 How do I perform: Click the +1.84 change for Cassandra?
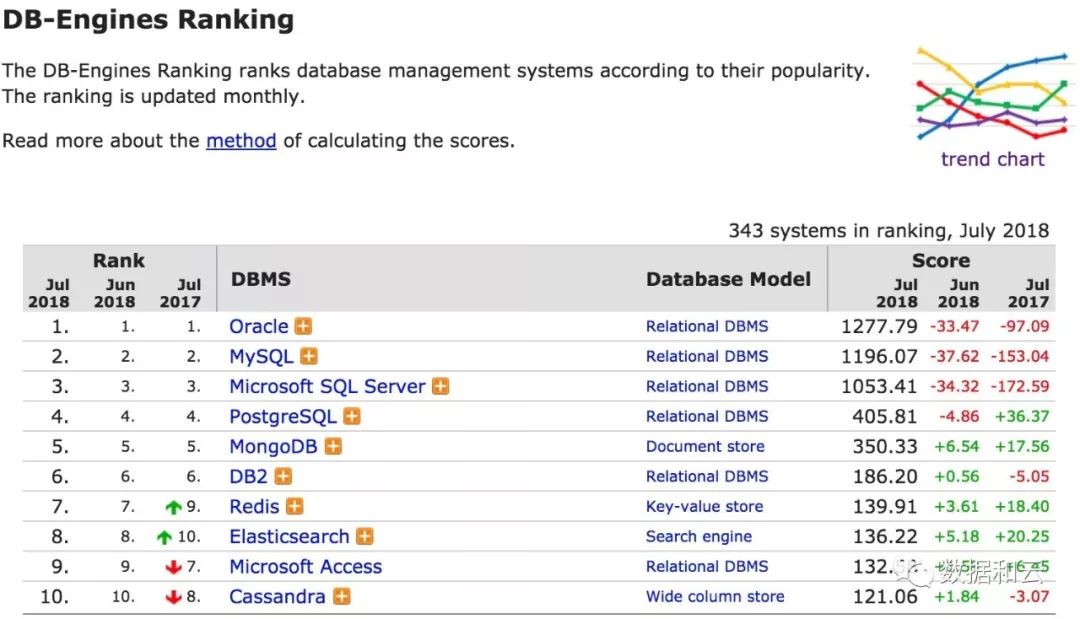click(x=956, y=596)
